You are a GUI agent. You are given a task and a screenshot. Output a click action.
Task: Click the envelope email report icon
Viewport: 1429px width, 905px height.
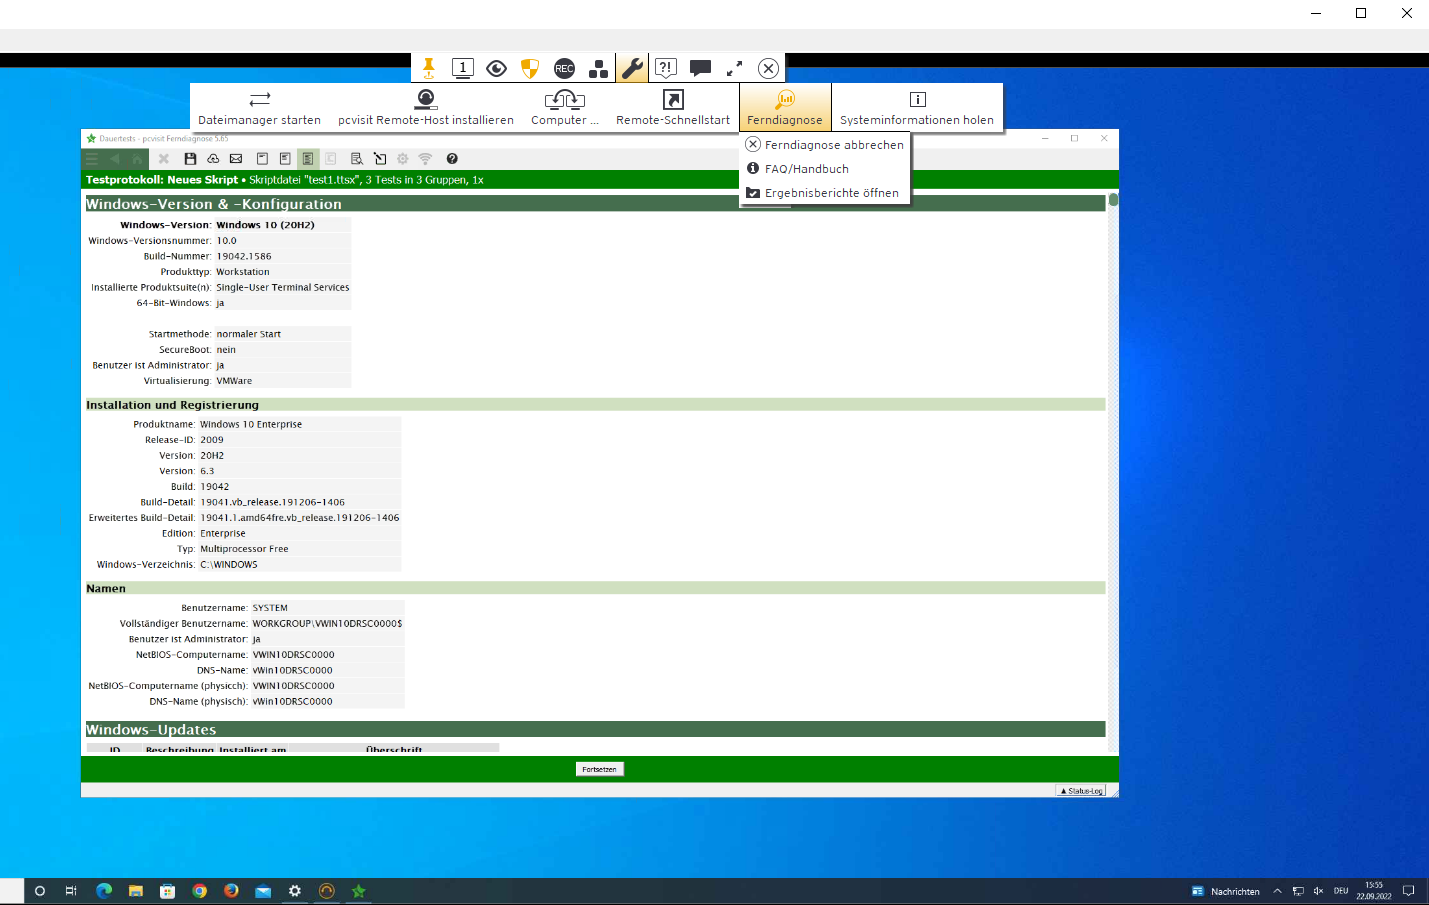[x=236, y=159]
